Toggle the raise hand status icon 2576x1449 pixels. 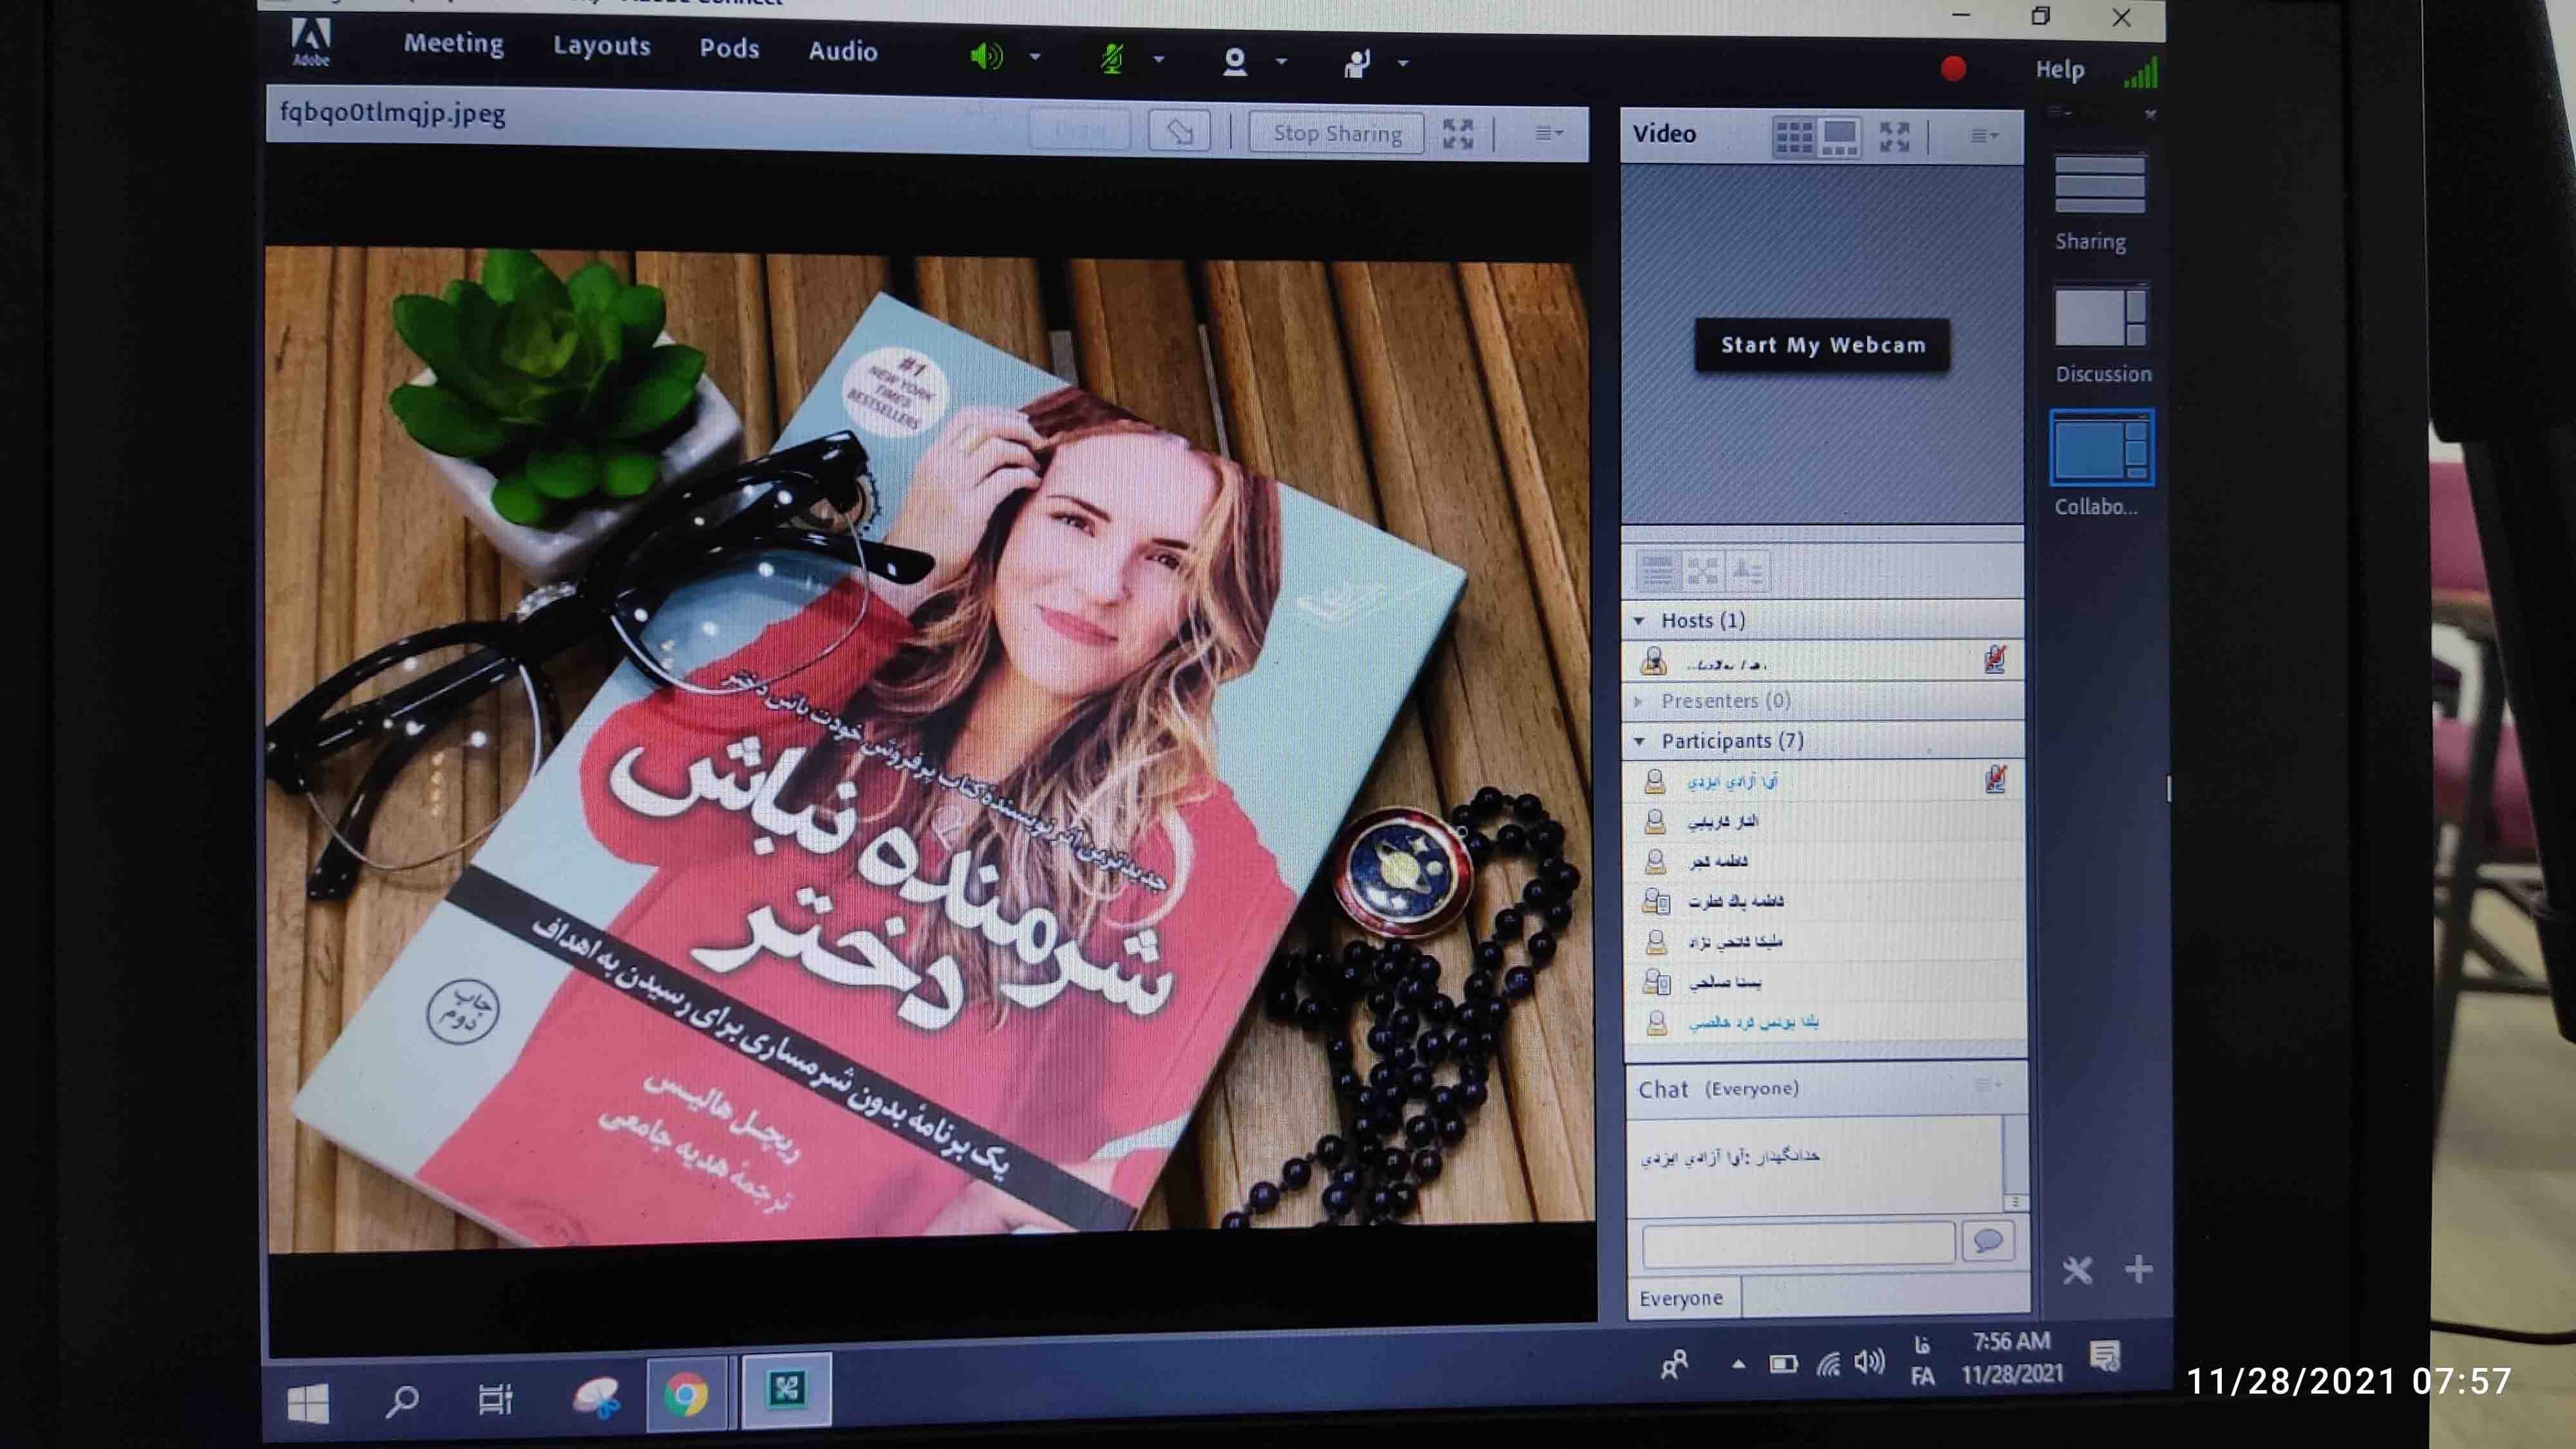(x=1357, y=63)
